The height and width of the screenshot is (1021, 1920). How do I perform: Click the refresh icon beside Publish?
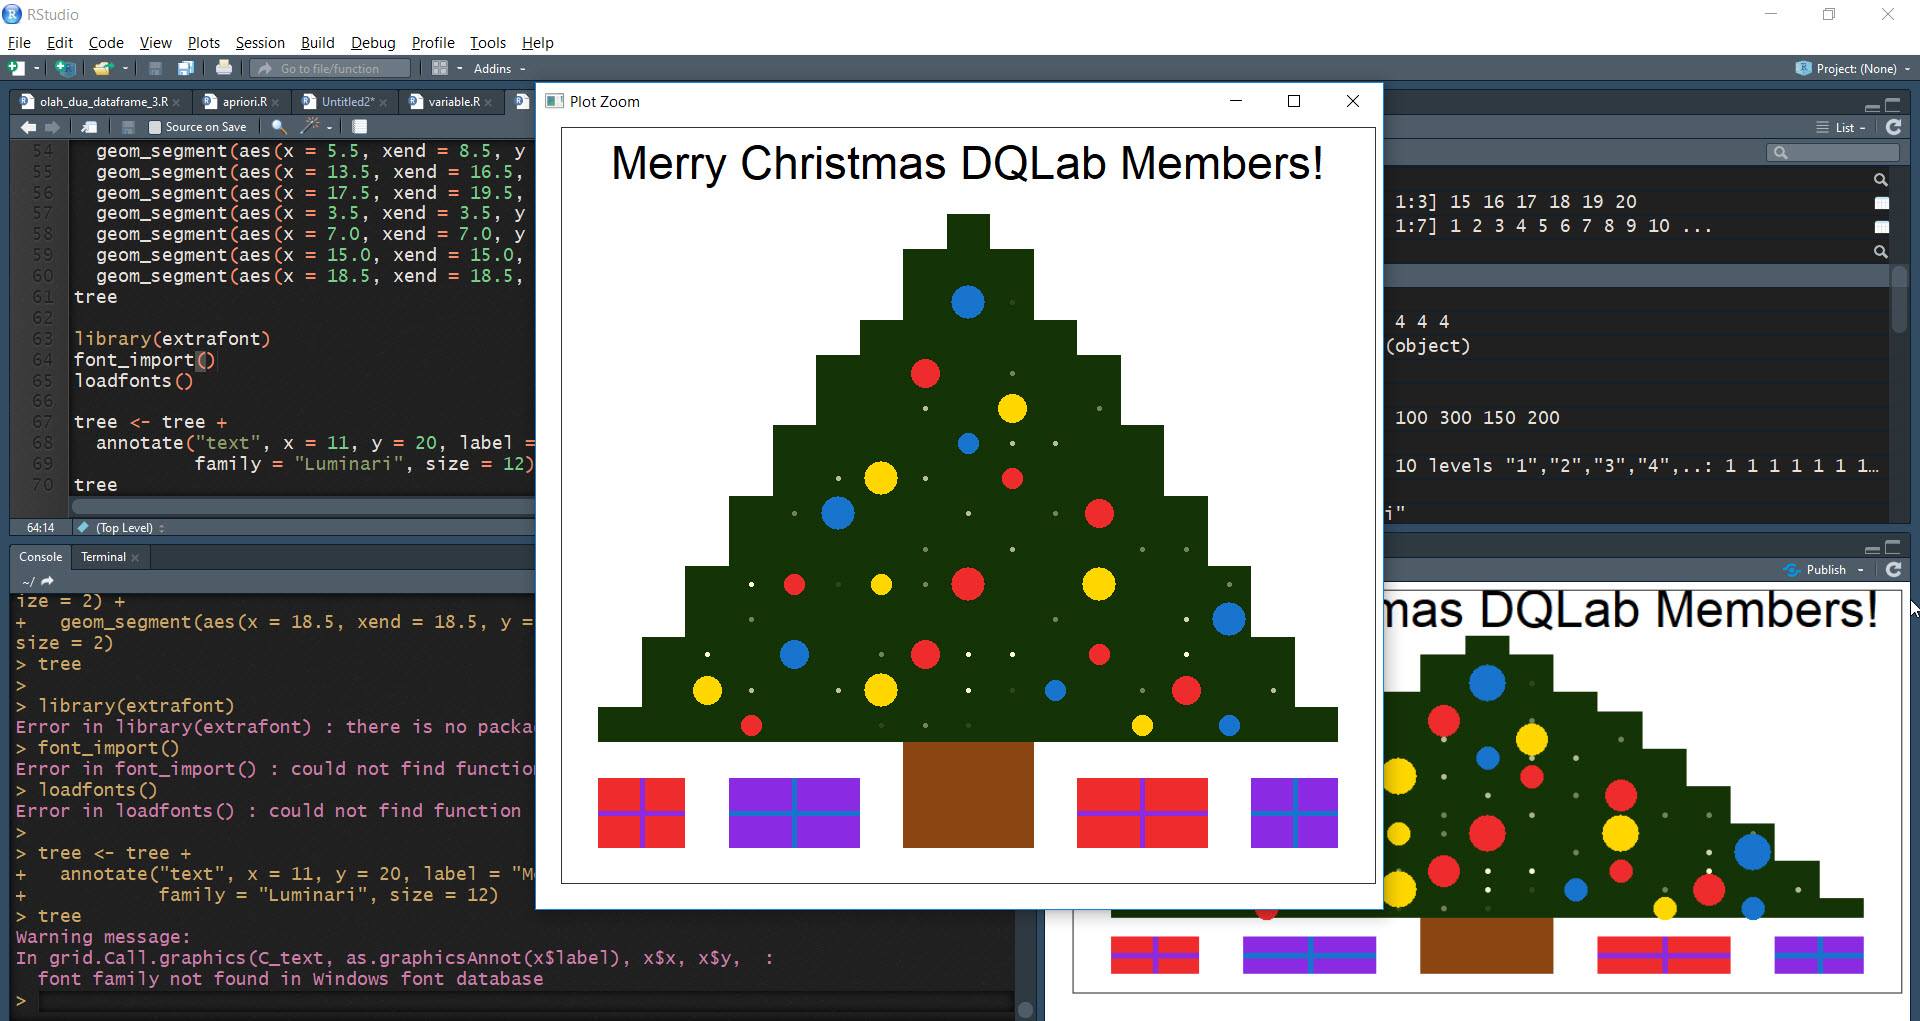click(1893, 569)
